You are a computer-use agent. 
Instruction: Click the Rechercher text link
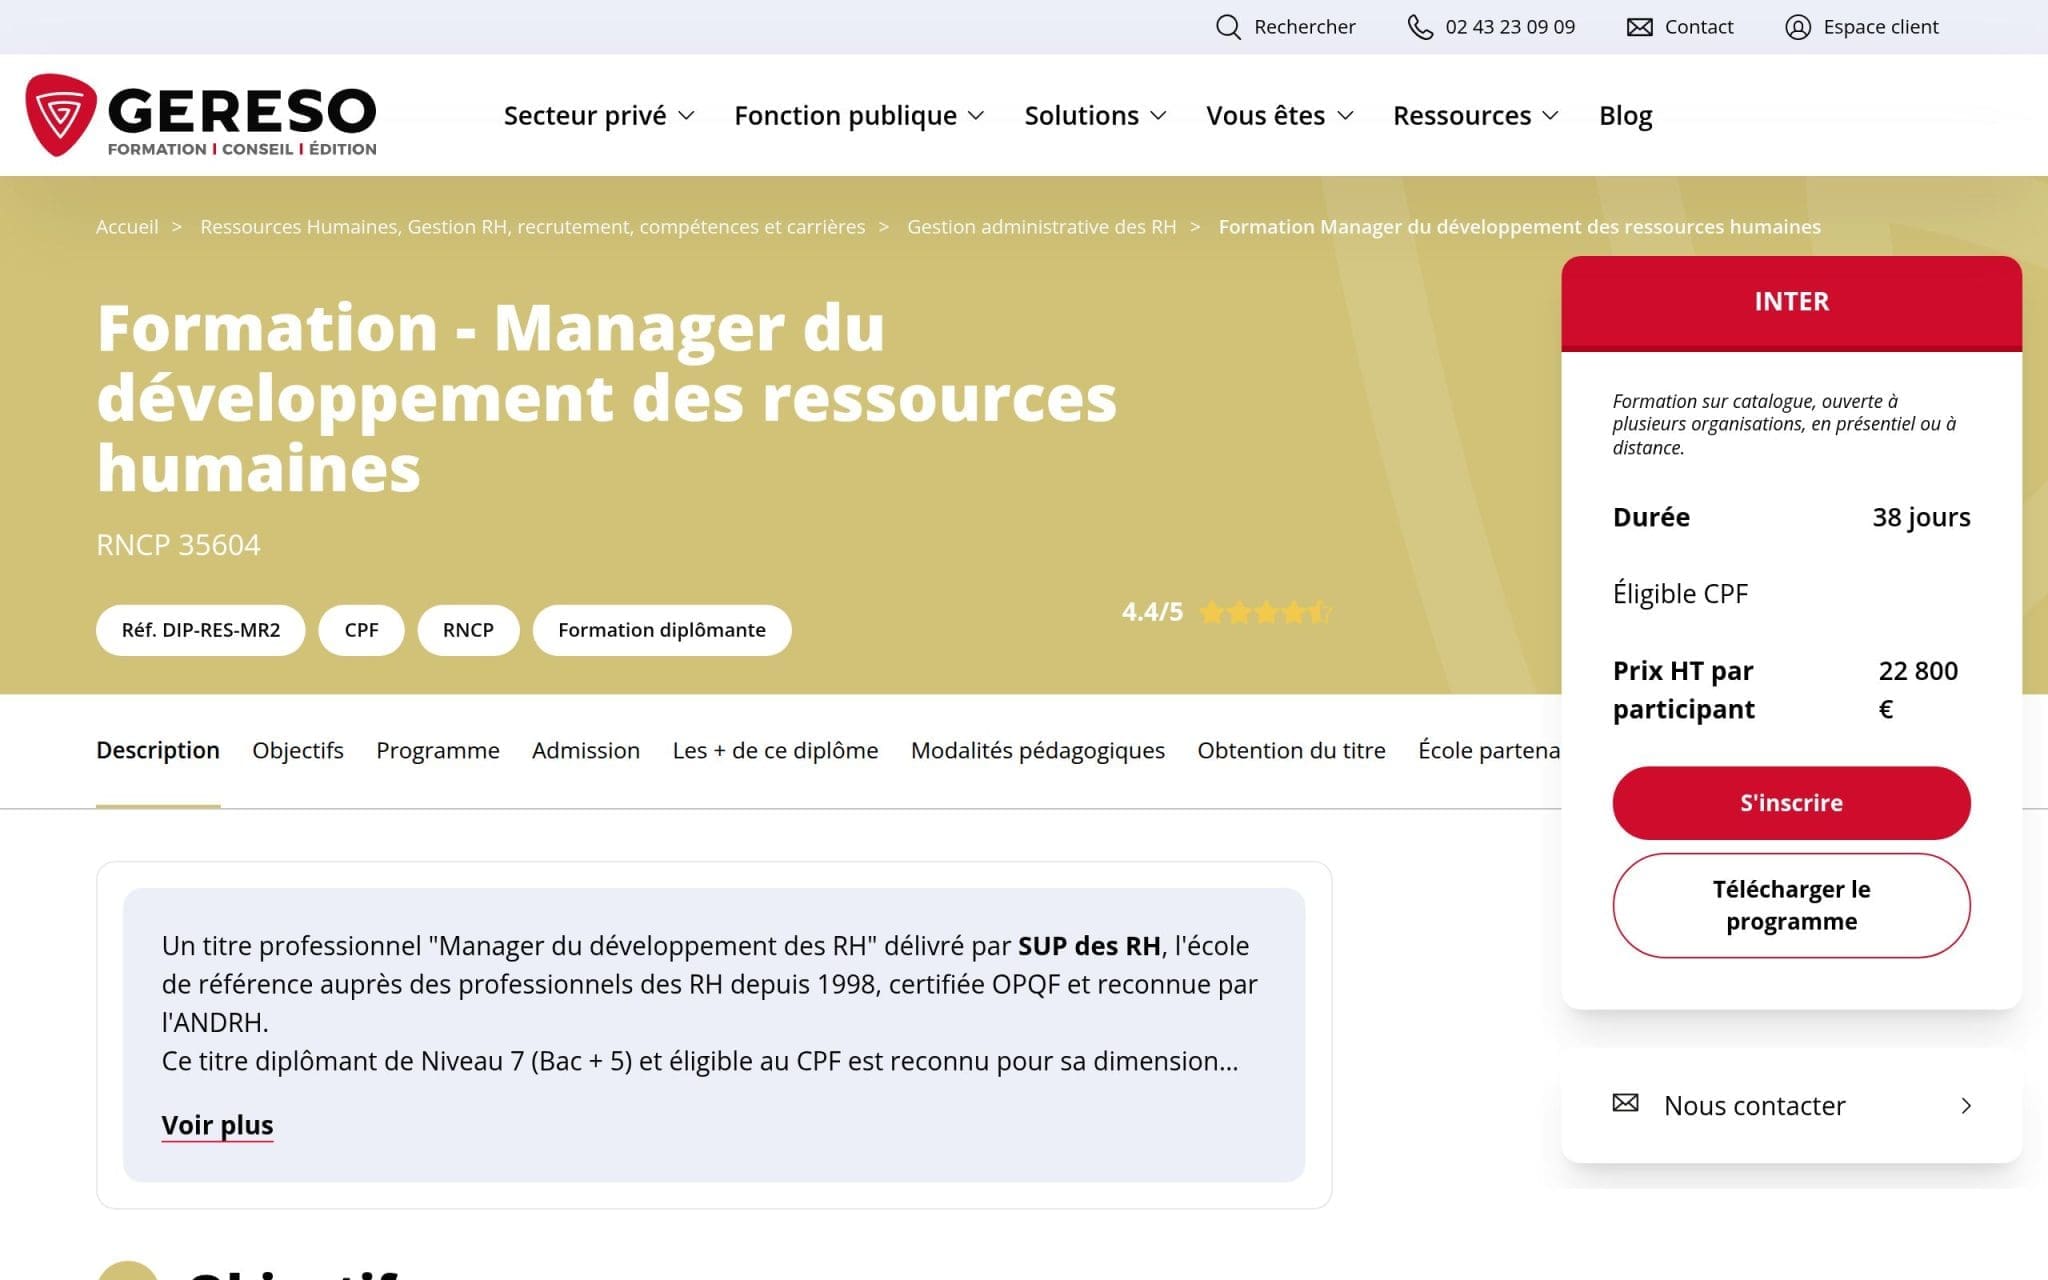(1304, 27)
